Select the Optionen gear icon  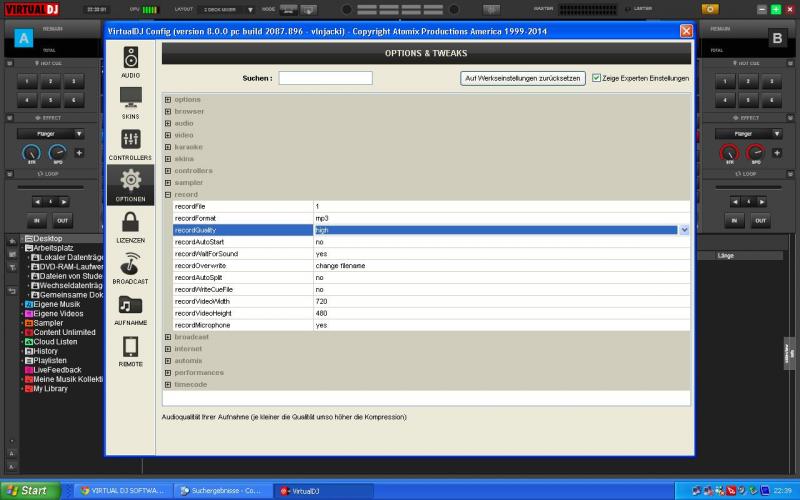[131, 181]
